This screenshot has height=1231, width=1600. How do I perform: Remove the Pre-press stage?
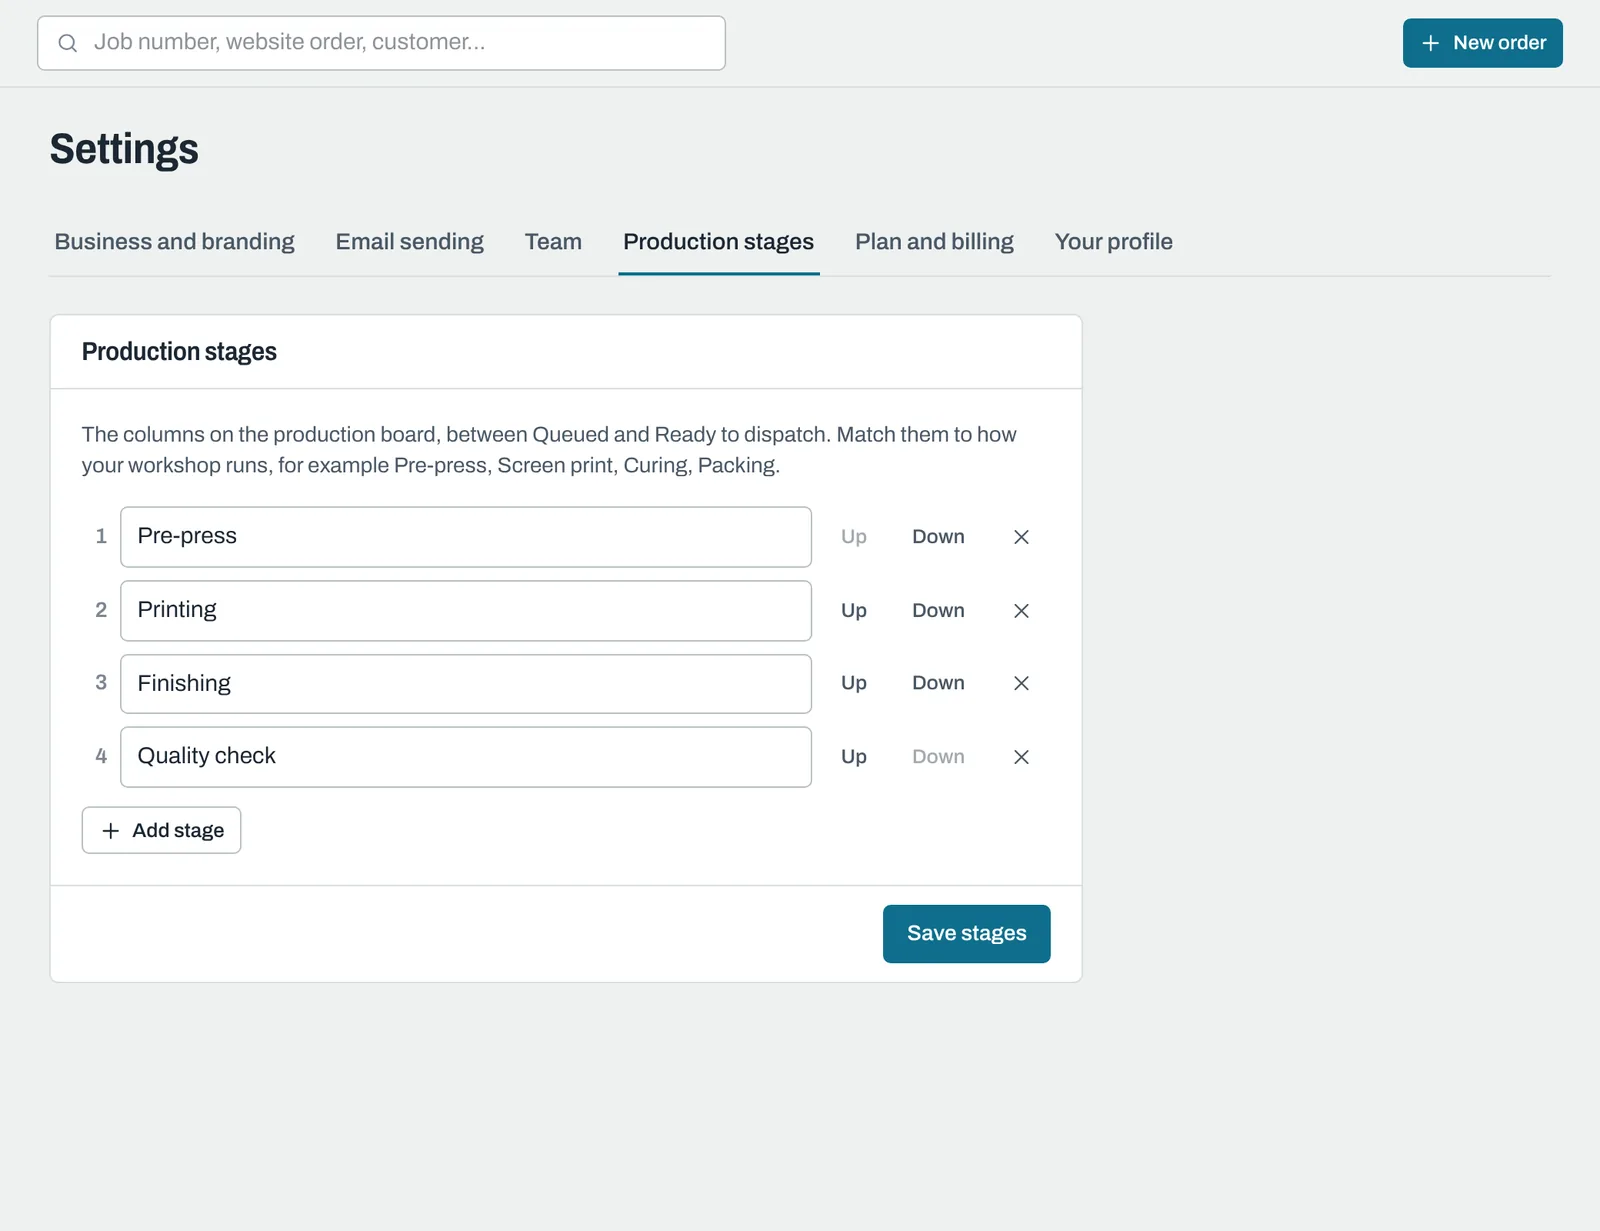pyautogui.click(x=1021, y=537)
